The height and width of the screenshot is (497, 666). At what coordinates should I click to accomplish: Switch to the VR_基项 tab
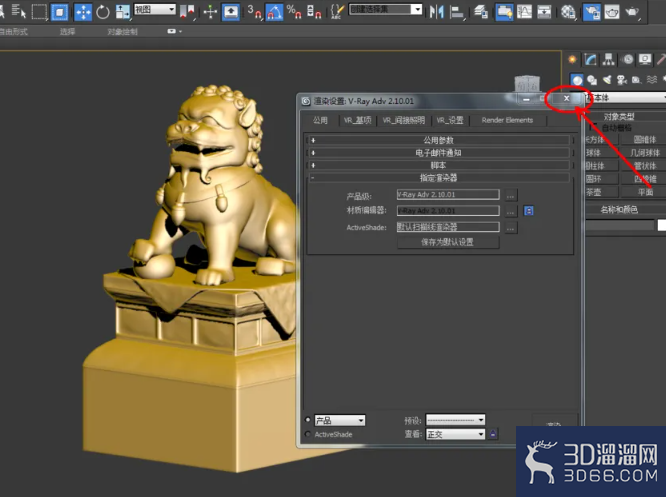(357, 120)
